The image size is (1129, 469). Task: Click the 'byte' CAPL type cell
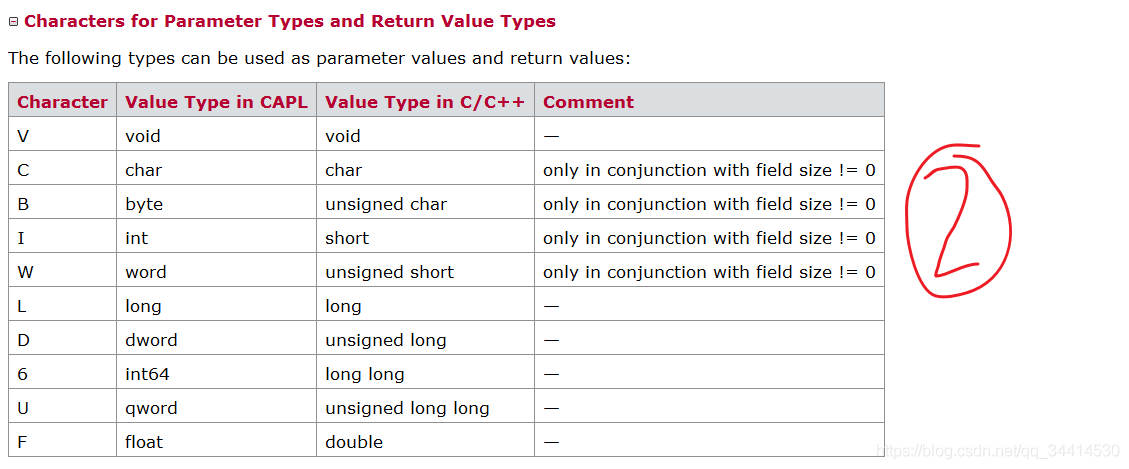[x=216, y=205]
